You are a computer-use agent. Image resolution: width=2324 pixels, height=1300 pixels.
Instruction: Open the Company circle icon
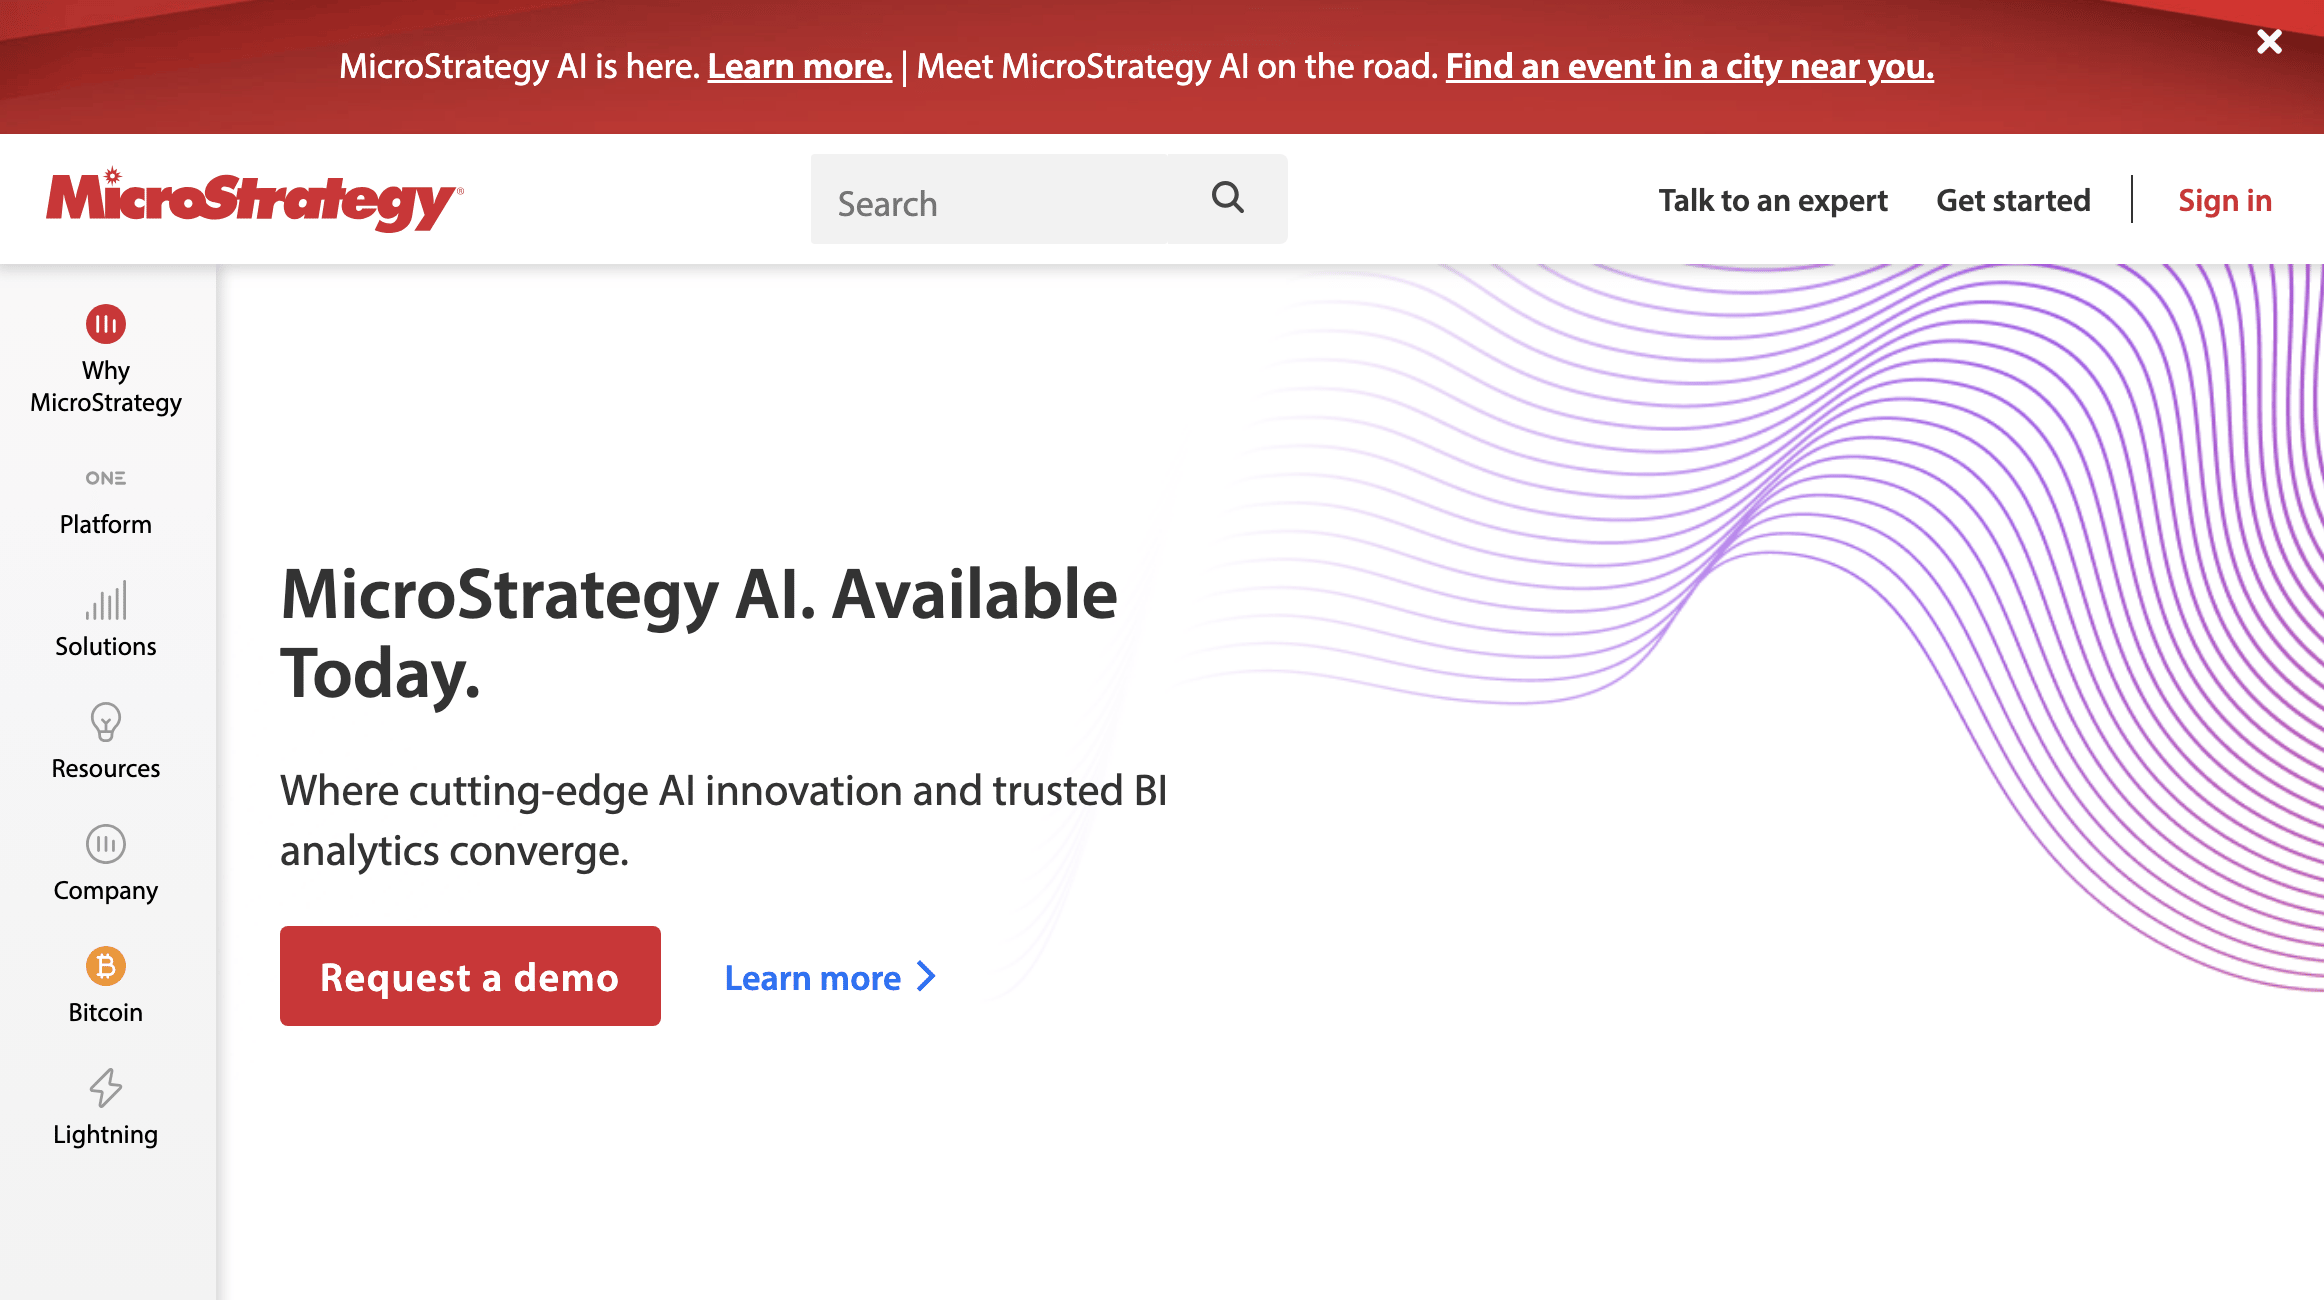(x=106, y=844)
